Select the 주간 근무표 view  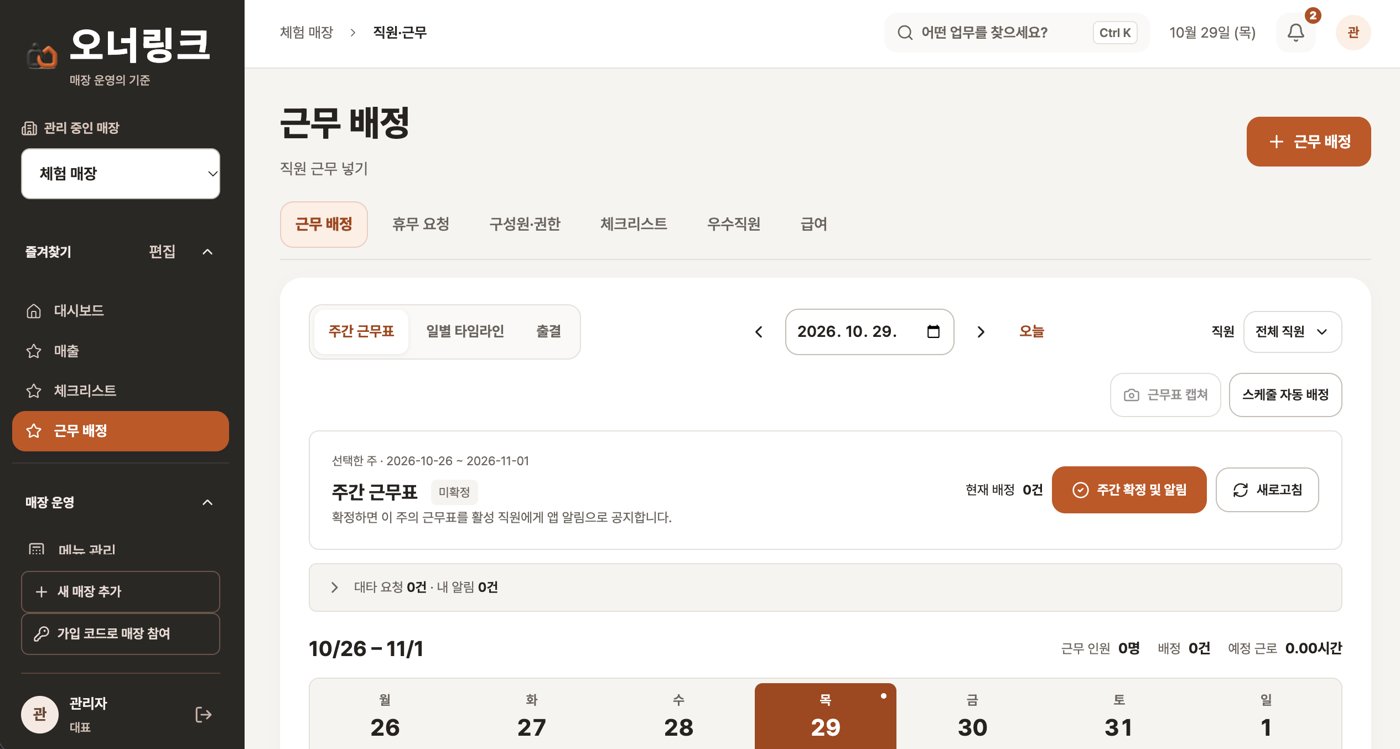(x=361, y=332)
